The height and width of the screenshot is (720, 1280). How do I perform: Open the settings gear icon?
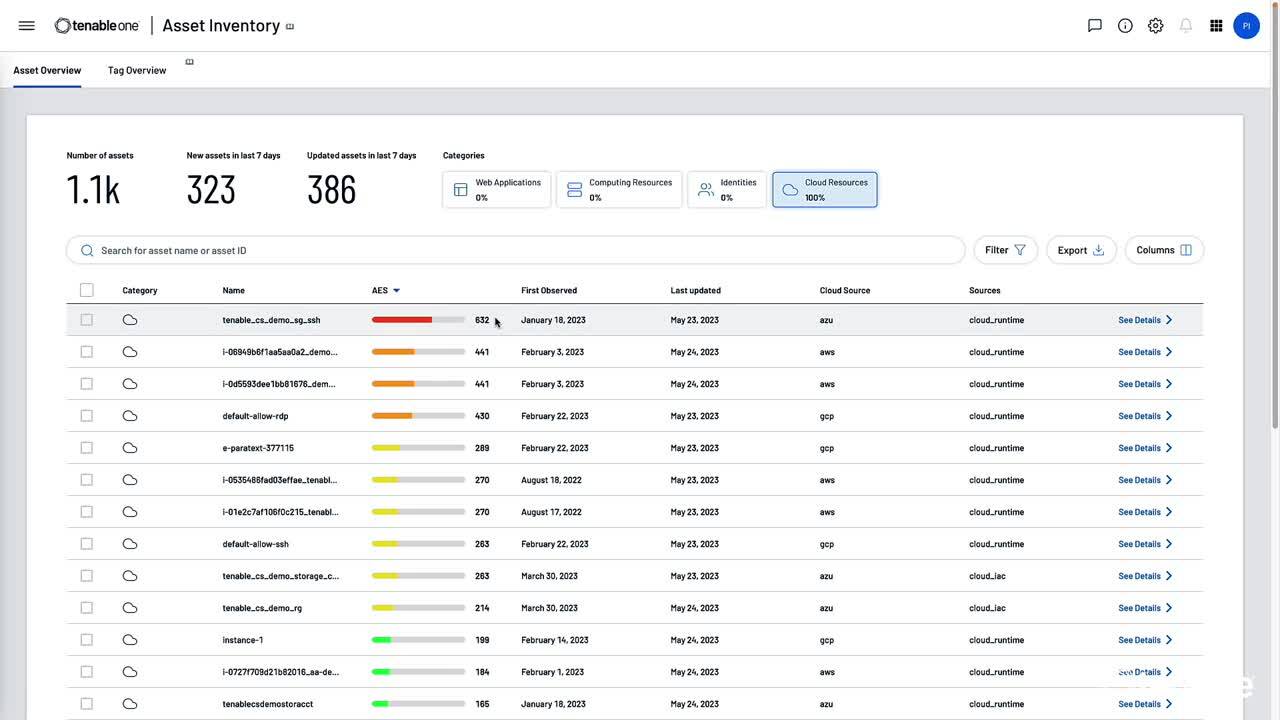(x=1155, y=26)
